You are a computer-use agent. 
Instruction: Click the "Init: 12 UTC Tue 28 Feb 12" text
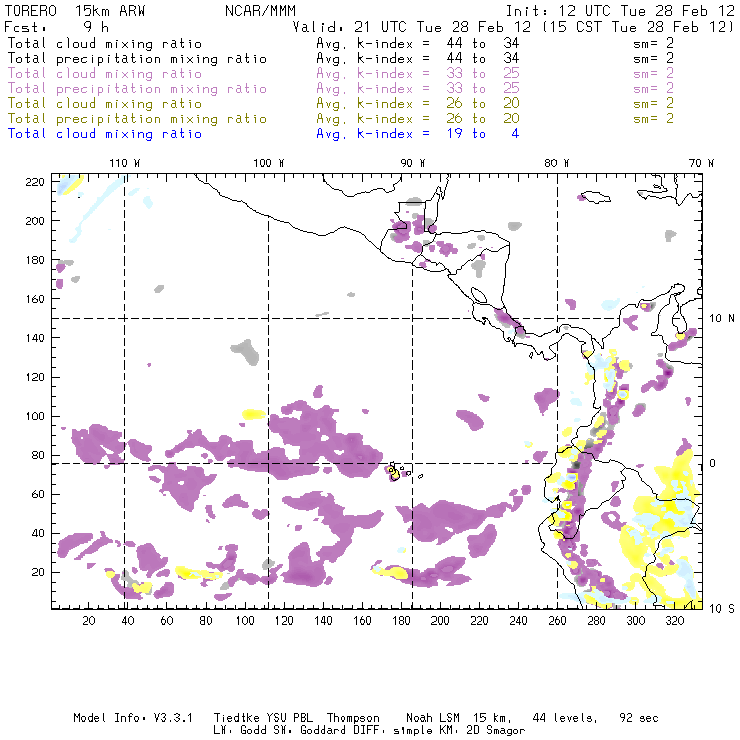[x=620, y=11]
